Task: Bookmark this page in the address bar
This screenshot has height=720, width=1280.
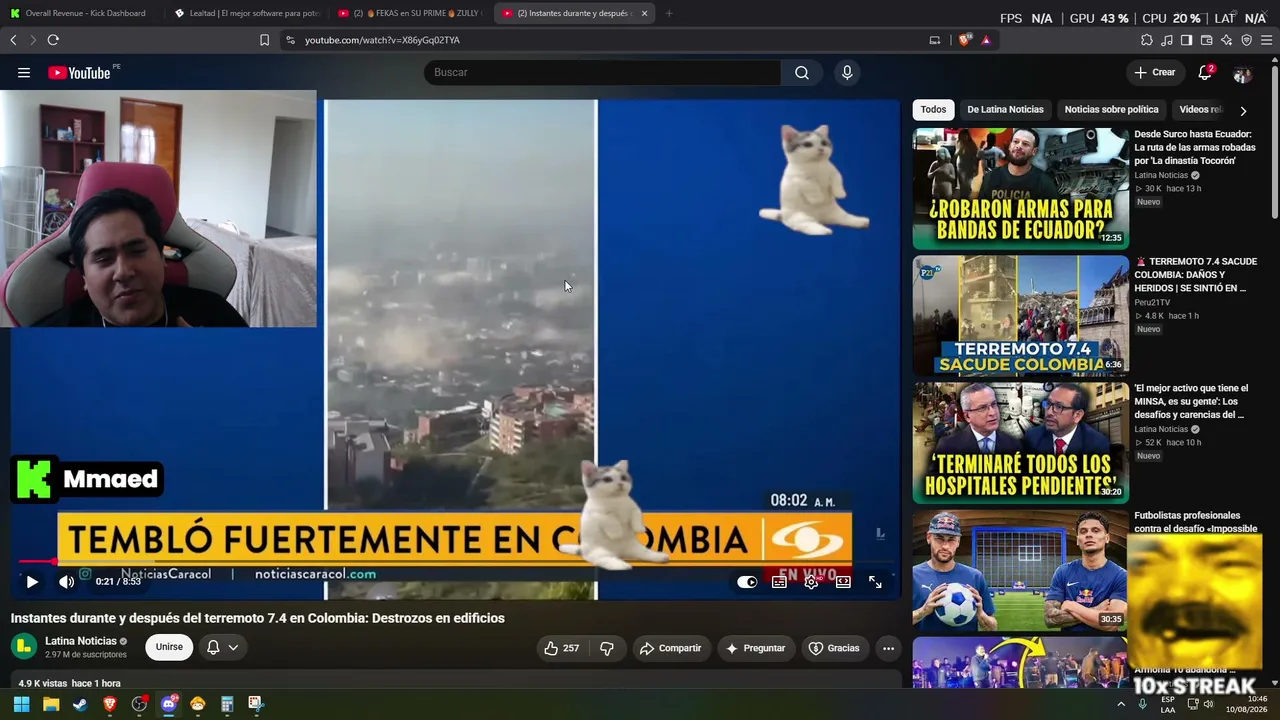Action: [264, 40]
